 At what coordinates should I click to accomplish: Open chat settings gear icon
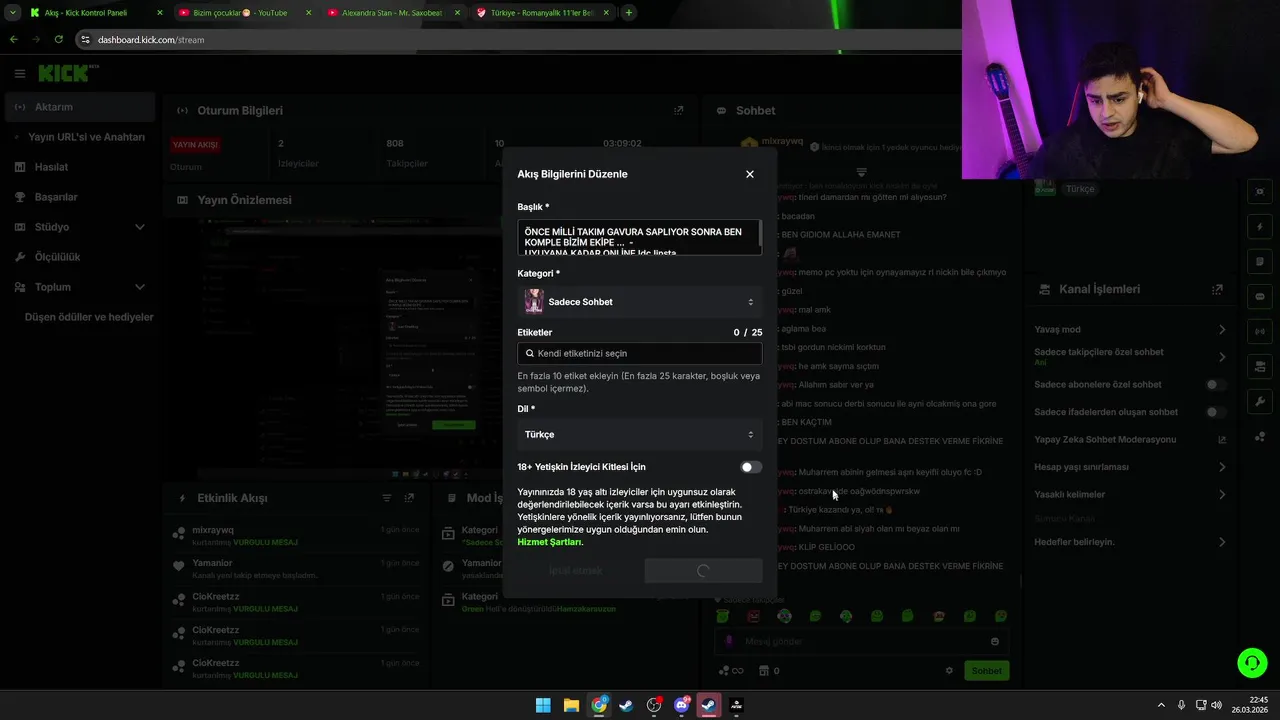click(949, 671)
